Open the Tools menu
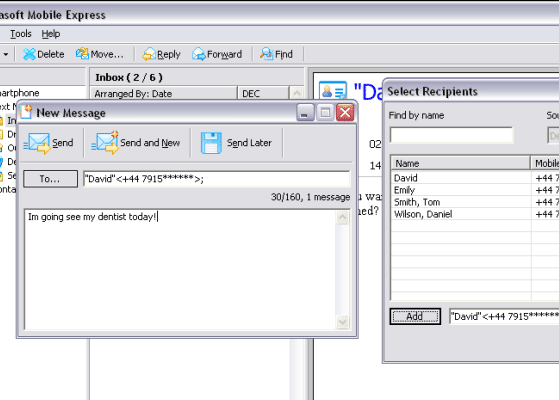 click(21, 34)
